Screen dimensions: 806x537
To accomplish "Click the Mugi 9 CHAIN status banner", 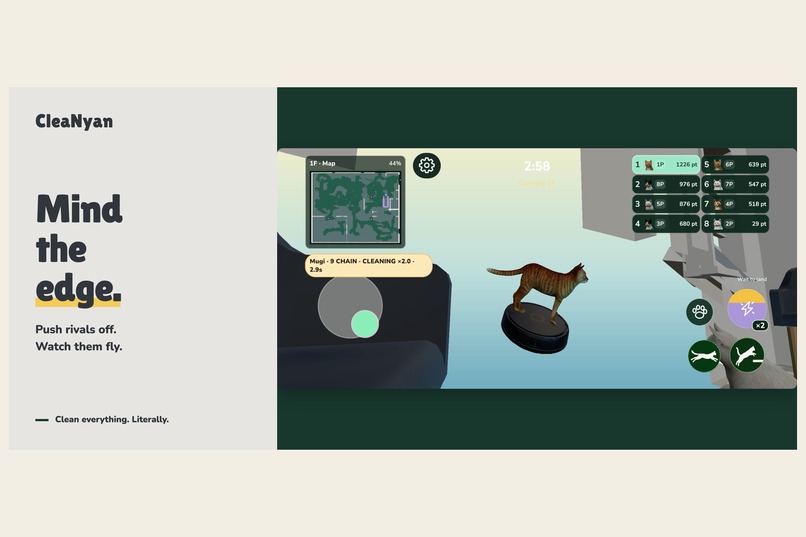I will [369, 265].
